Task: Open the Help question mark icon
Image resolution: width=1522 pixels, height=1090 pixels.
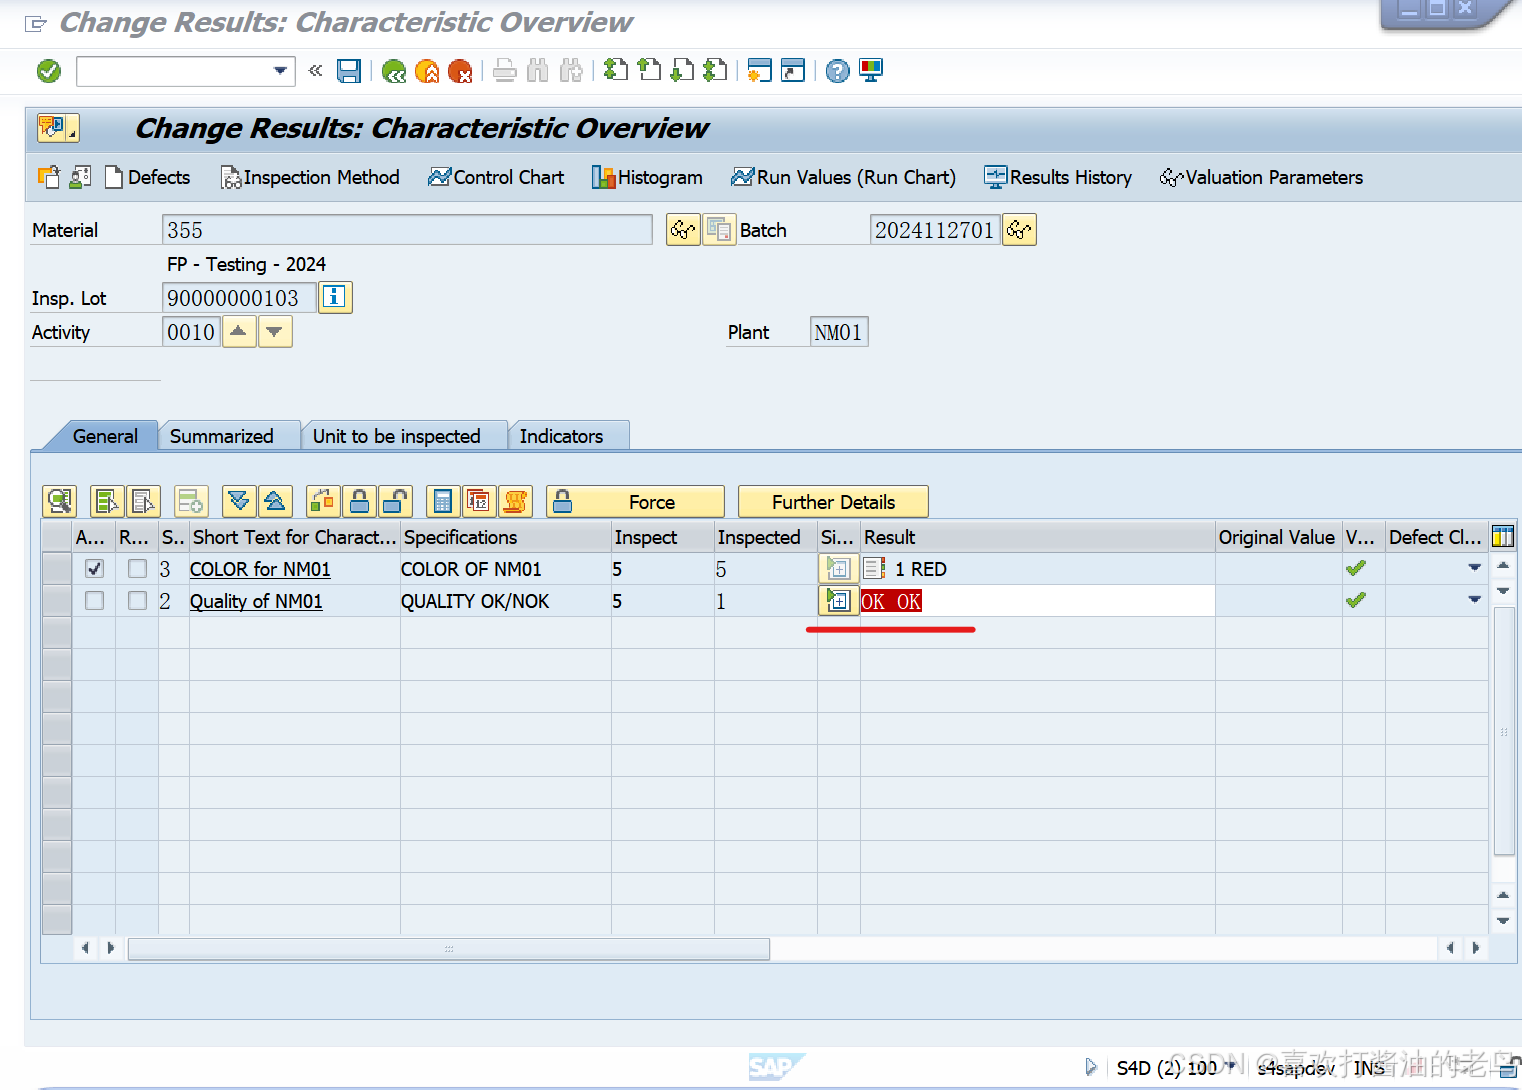Action: coord(838,71)
